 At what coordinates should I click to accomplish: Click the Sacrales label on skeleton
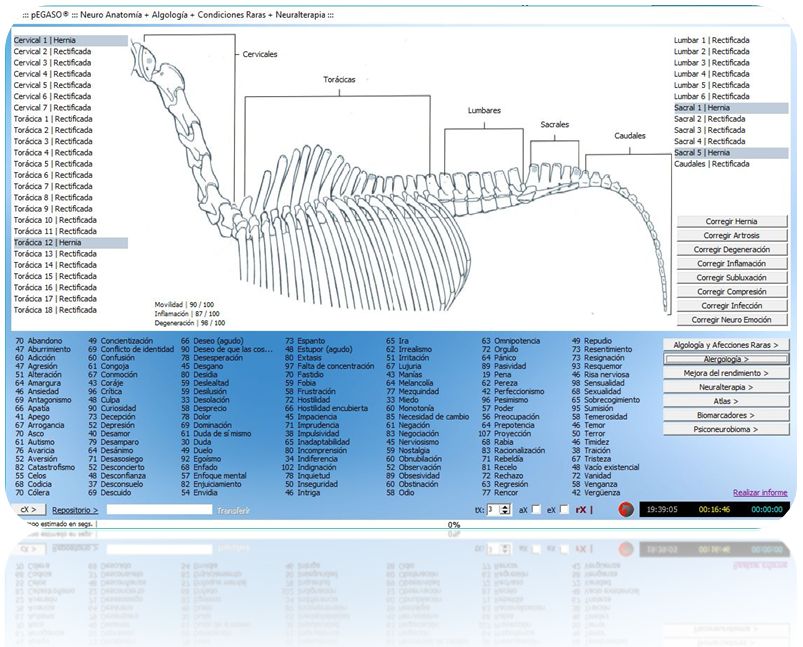pyautogui.click(x=555, y=124)
